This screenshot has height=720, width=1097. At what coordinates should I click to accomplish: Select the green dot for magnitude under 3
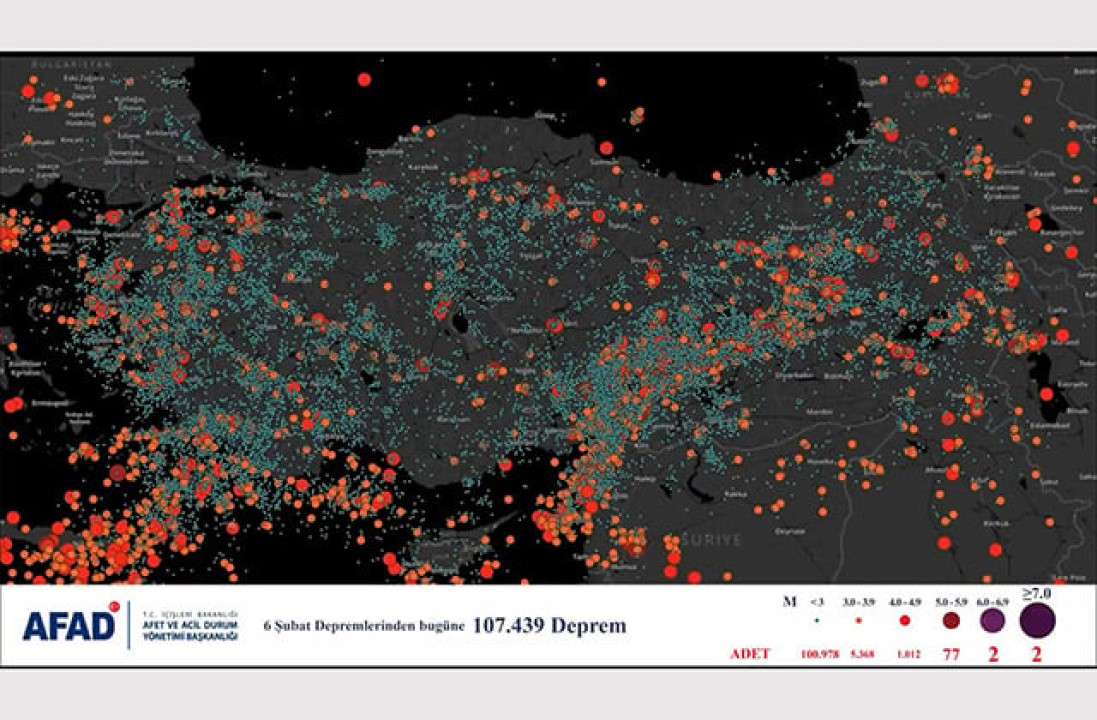pos(816,621)
